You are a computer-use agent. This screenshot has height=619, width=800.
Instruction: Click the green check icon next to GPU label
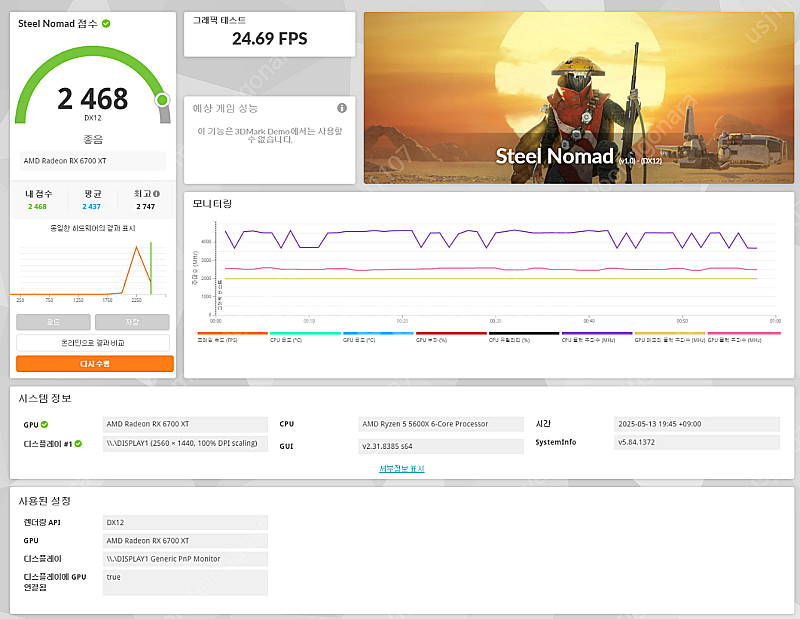pyautogui.click(x=44, y=424)
